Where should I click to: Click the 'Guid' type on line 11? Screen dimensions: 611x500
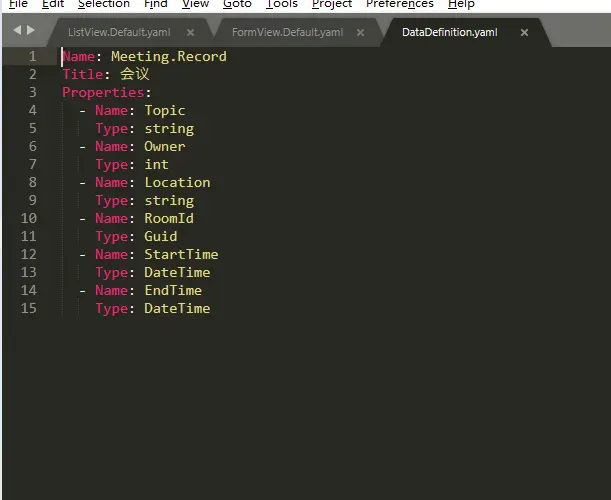[x=161, y=236]
